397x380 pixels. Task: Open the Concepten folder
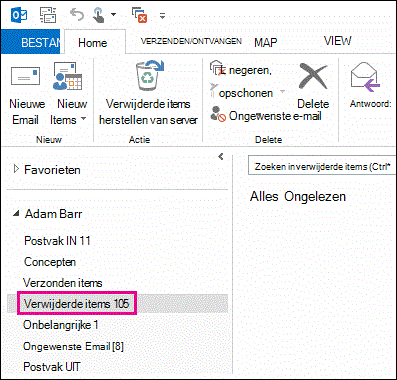[x=50, y=262]
